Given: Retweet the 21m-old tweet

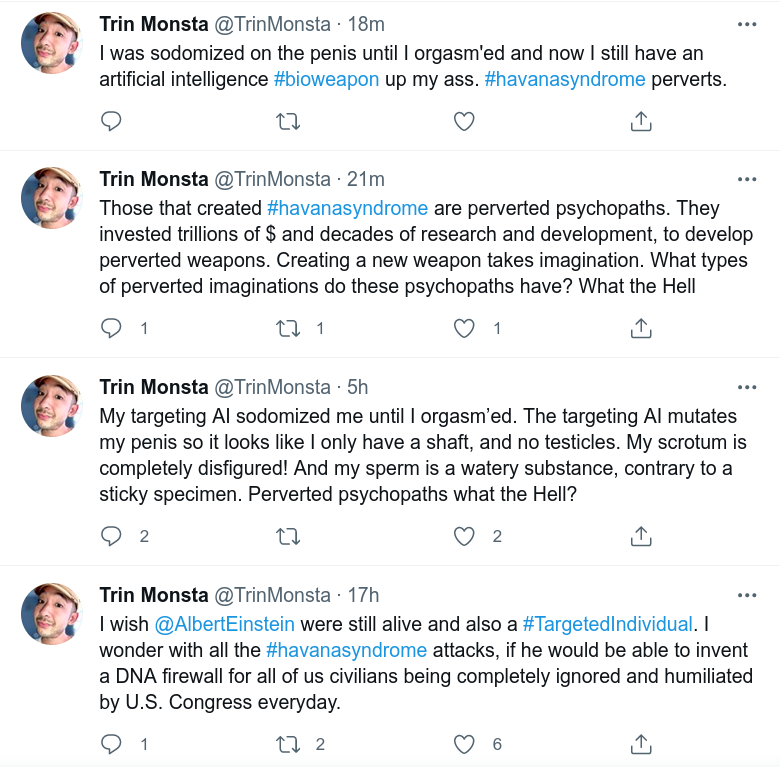Looking at the screenshot, I should (x=287, y=328).
